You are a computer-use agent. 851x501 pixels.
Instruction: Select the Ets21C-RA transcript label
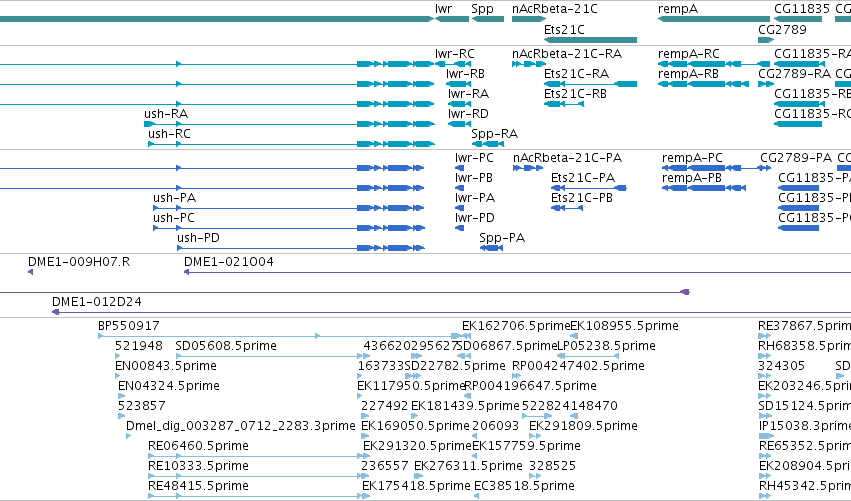(577, 74)
